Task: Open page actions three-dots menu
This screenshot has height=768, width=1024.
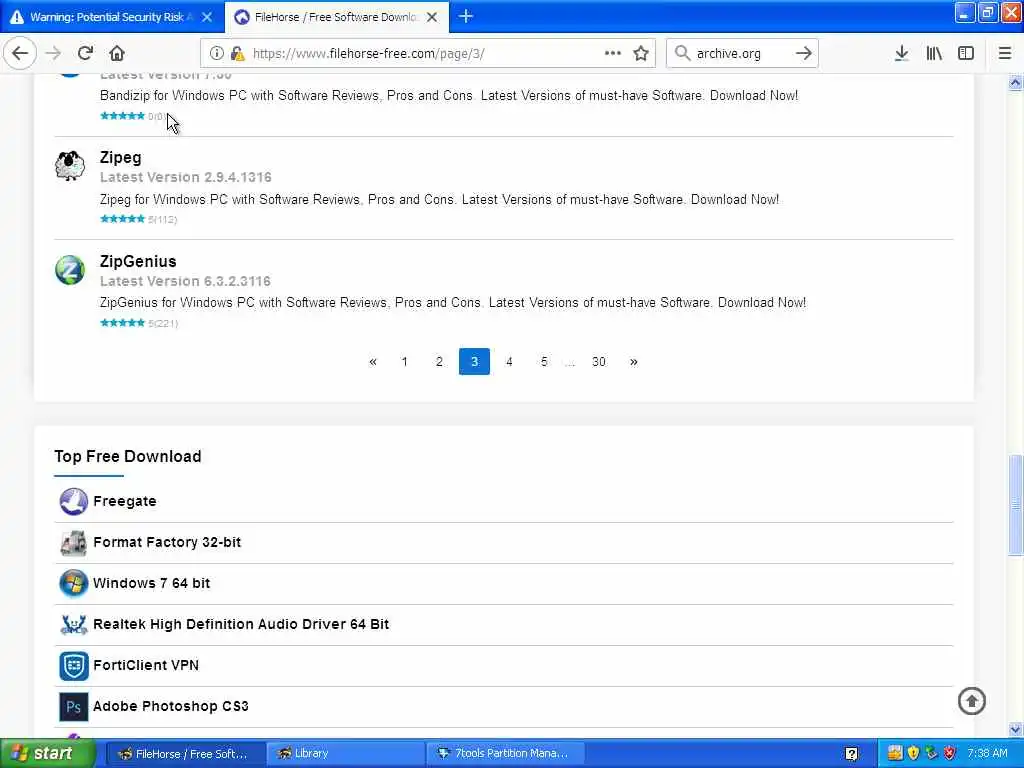Action: click(x=613, y=53)
